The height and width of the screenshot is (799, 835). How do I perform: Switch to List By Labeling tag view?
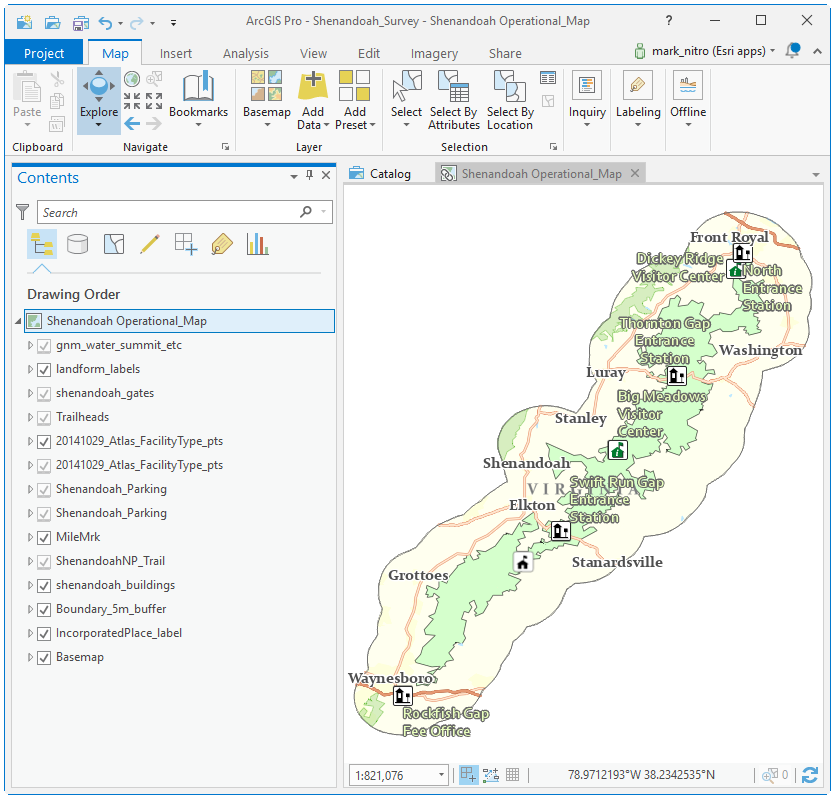(x=222, y=244)
